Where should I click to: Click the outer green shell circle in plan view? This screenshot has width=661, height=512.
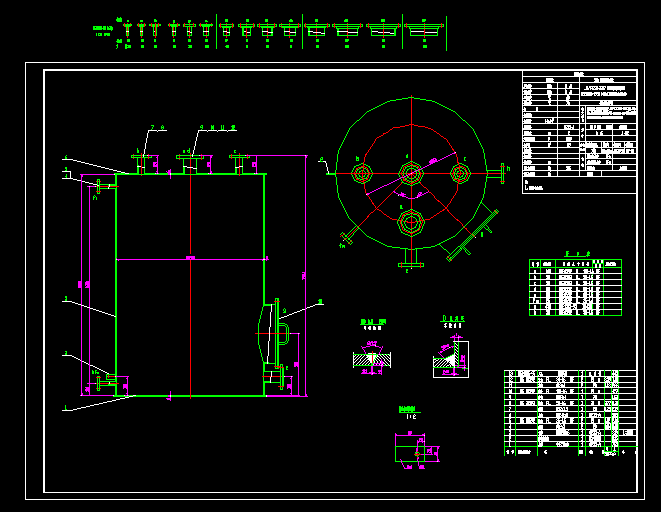pos(411,173)
